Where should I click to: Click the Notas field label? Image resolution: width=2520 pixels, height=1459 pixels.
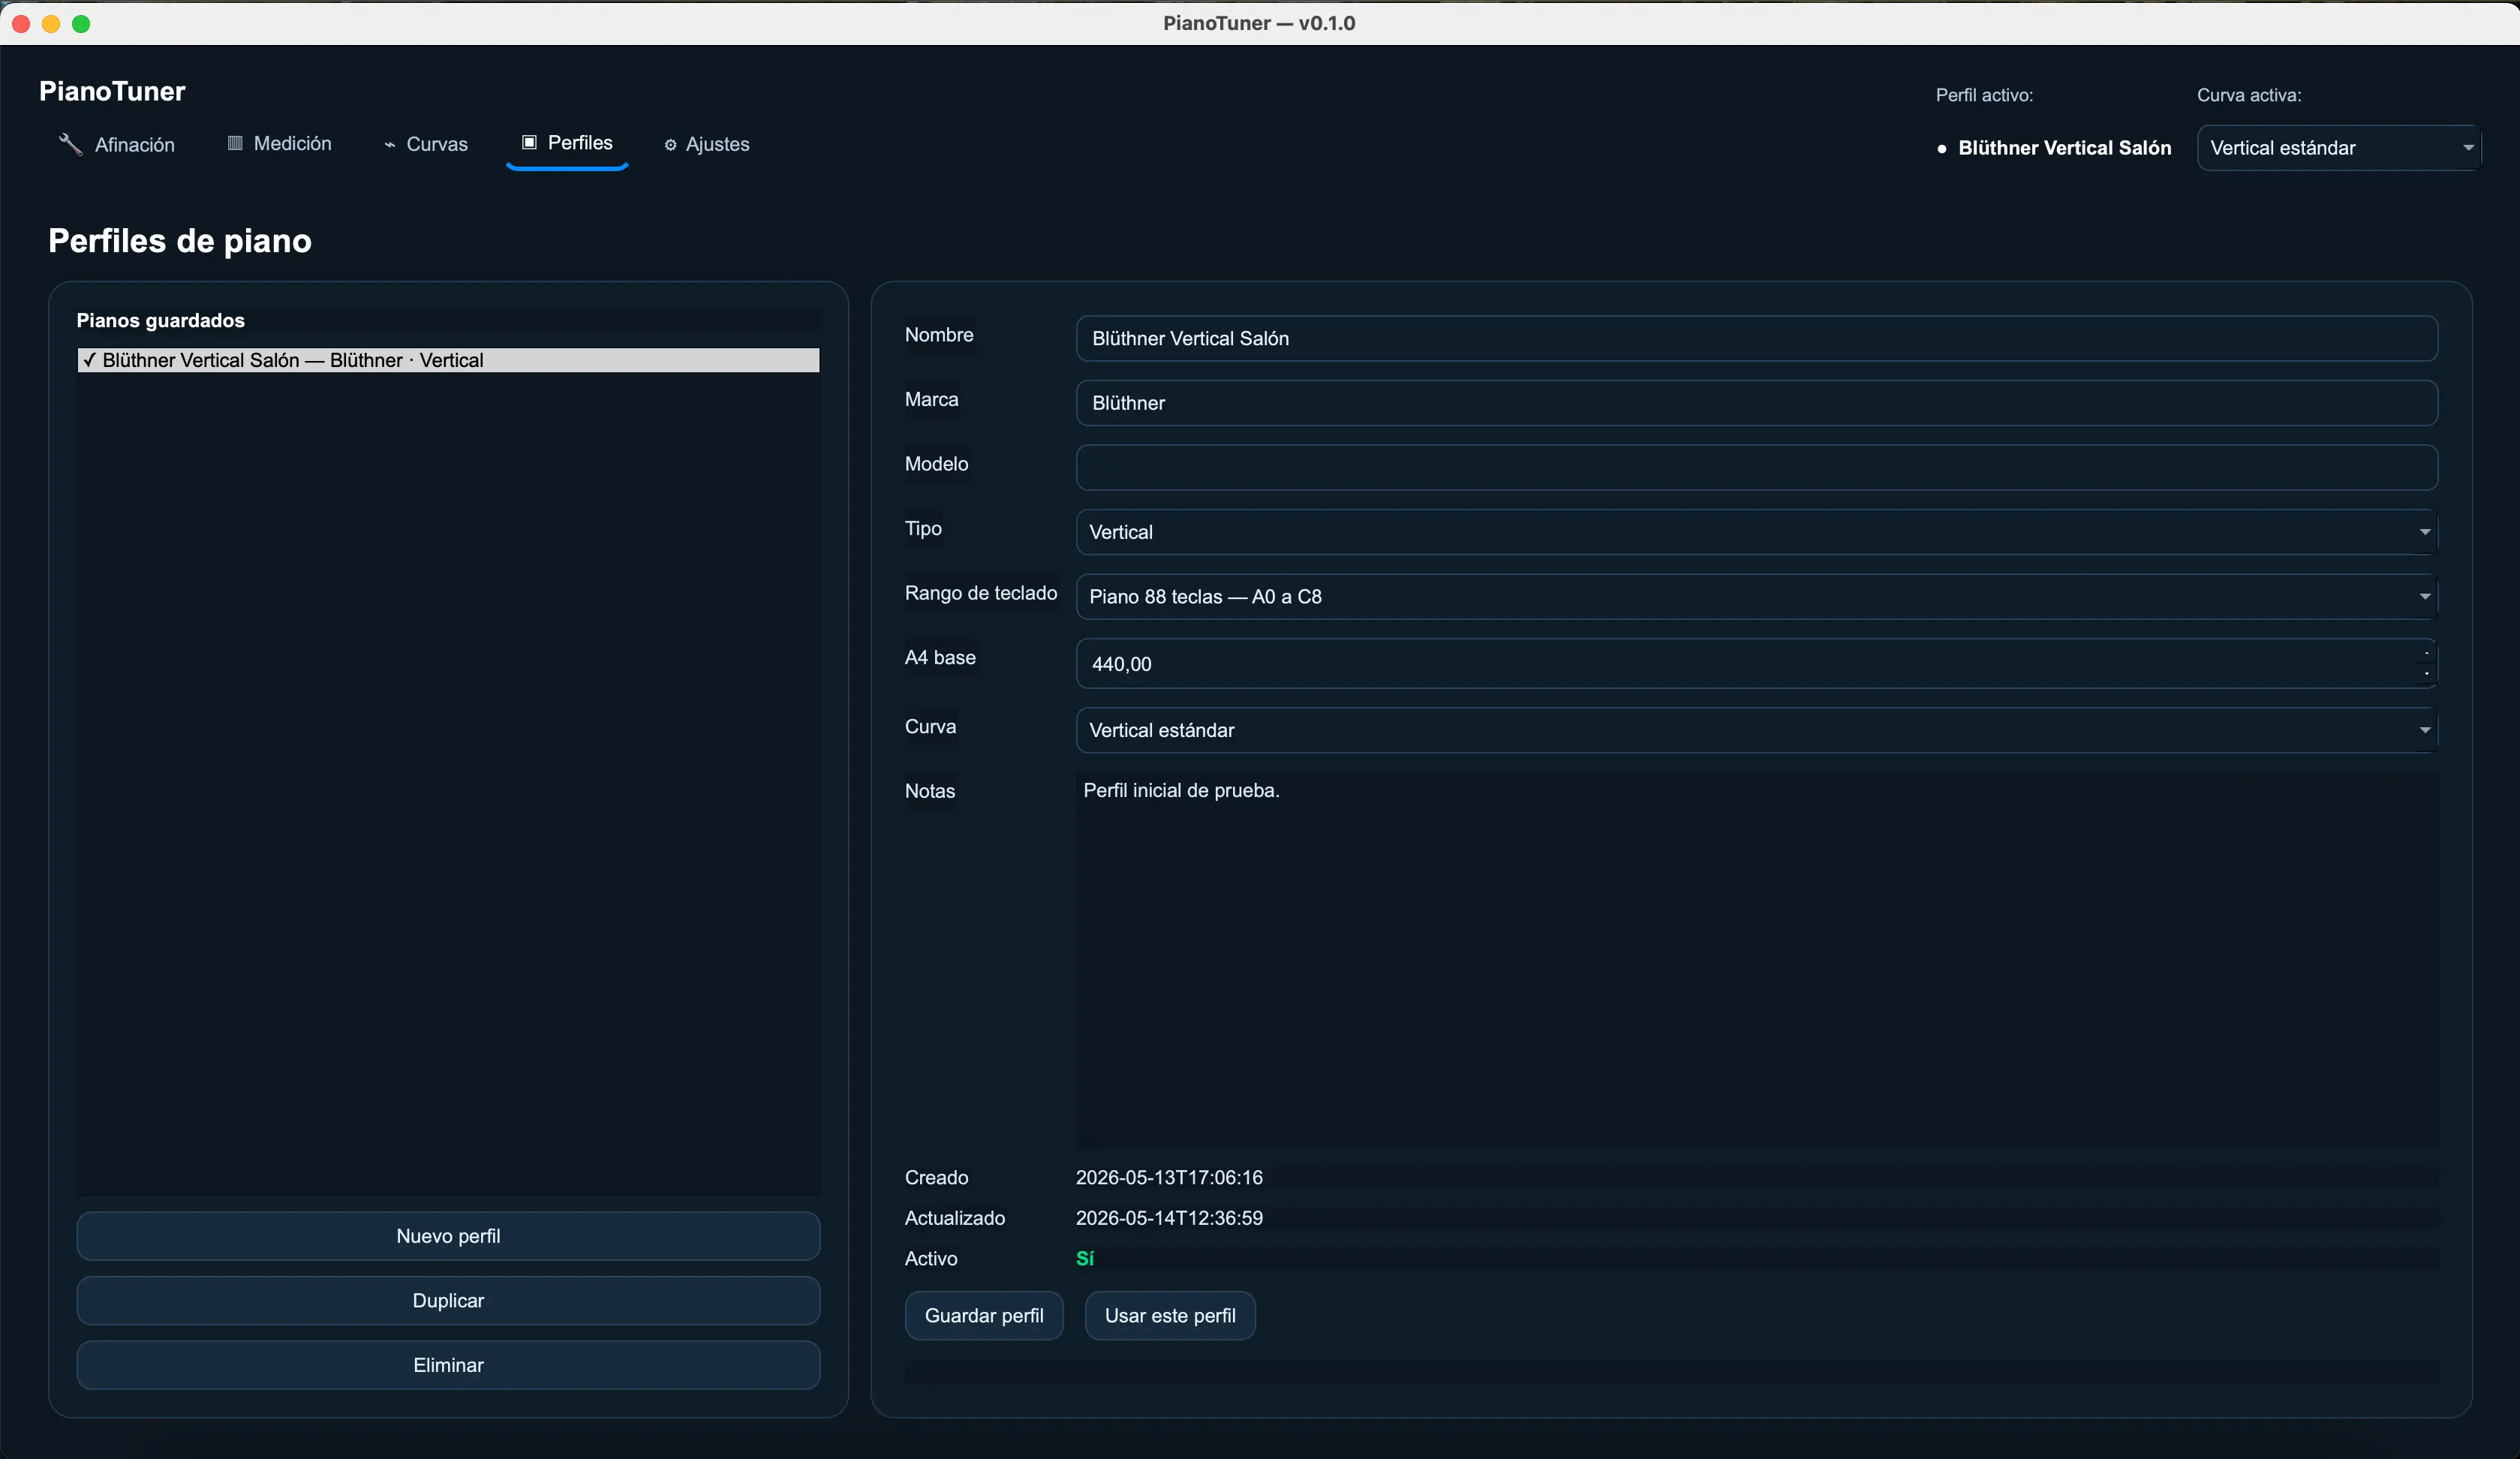pos(930,791)
